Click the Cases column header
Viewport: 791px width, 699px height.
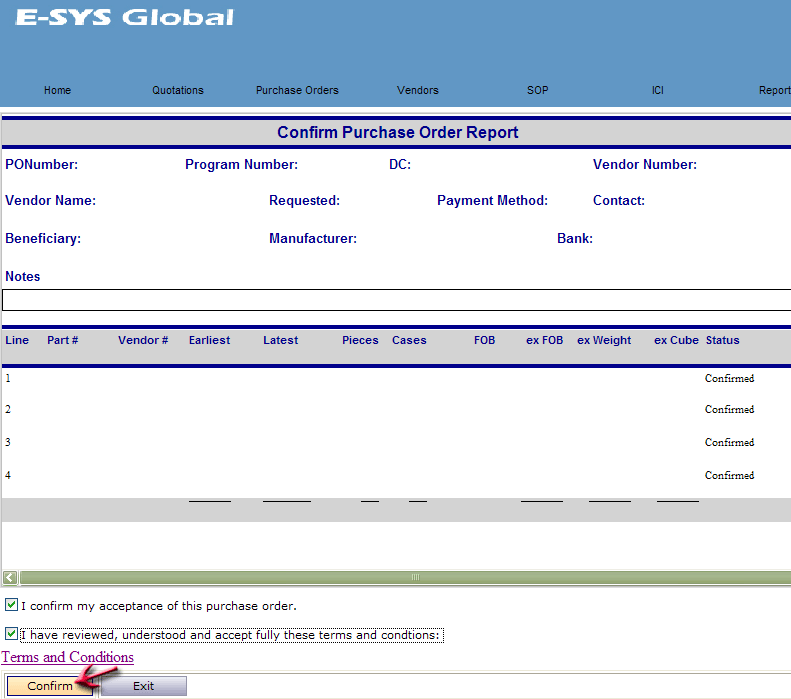click(409, 340)
